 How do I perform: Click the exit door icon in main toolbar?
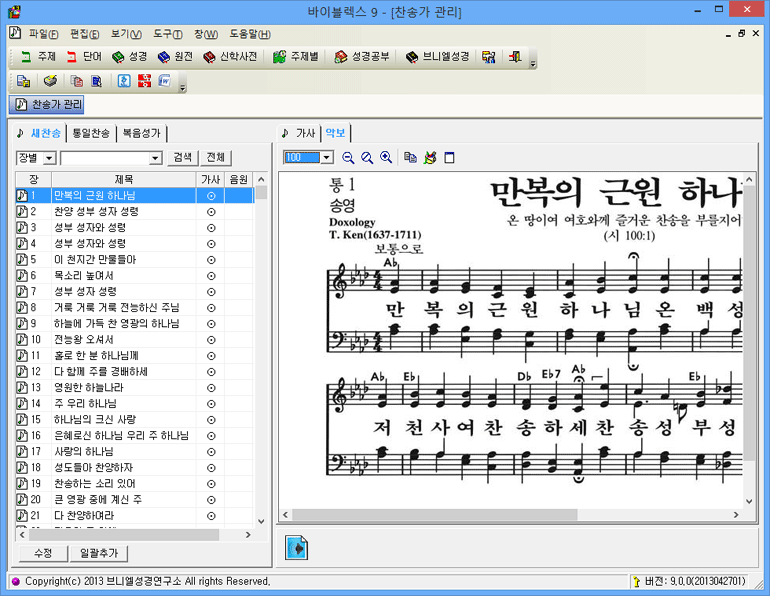click(515, 57)
